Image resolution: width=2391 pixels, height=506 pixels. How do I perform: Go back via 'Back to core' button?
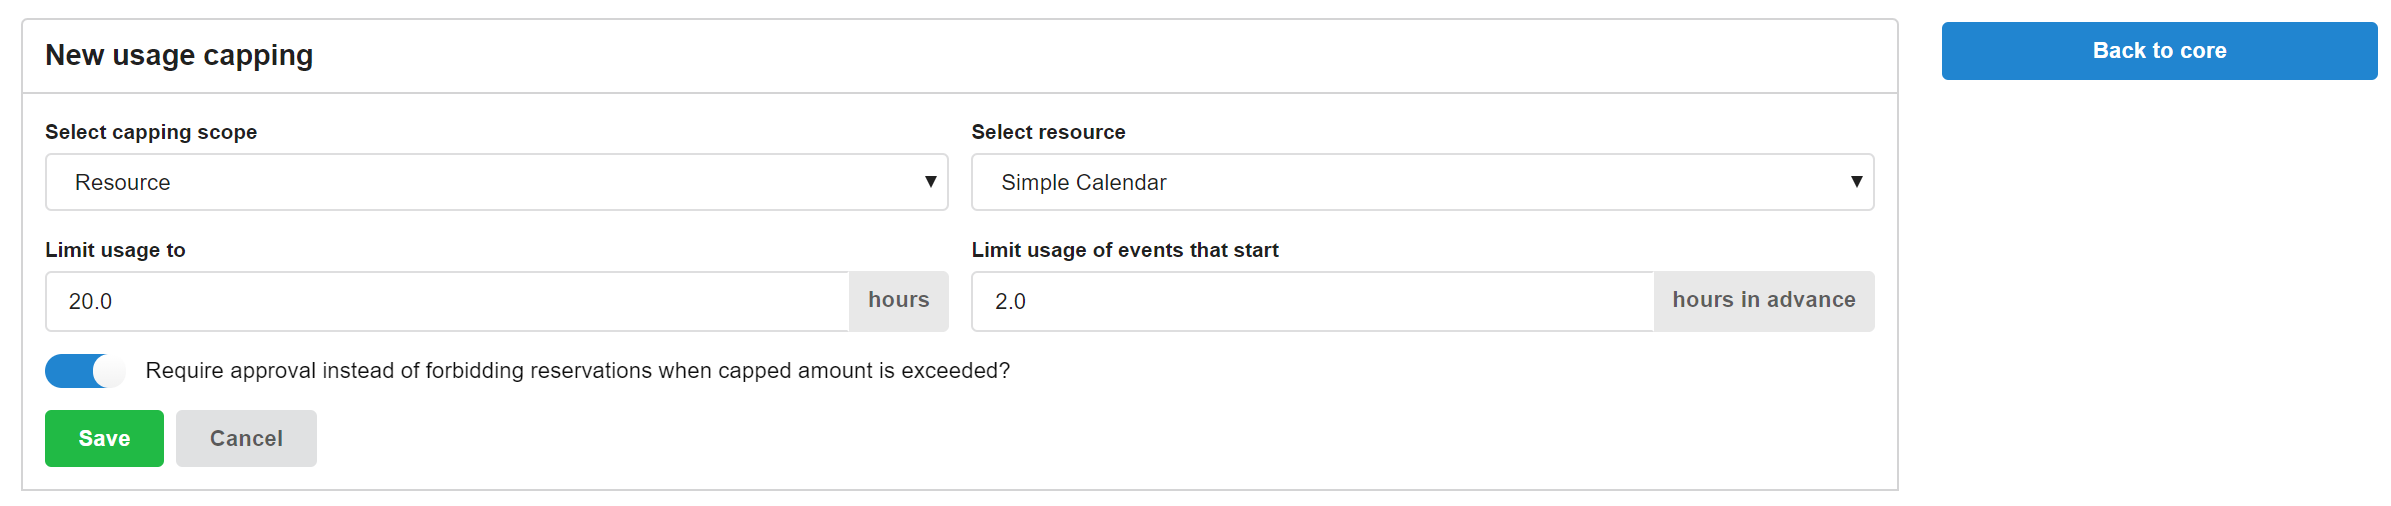point(2159,51)
